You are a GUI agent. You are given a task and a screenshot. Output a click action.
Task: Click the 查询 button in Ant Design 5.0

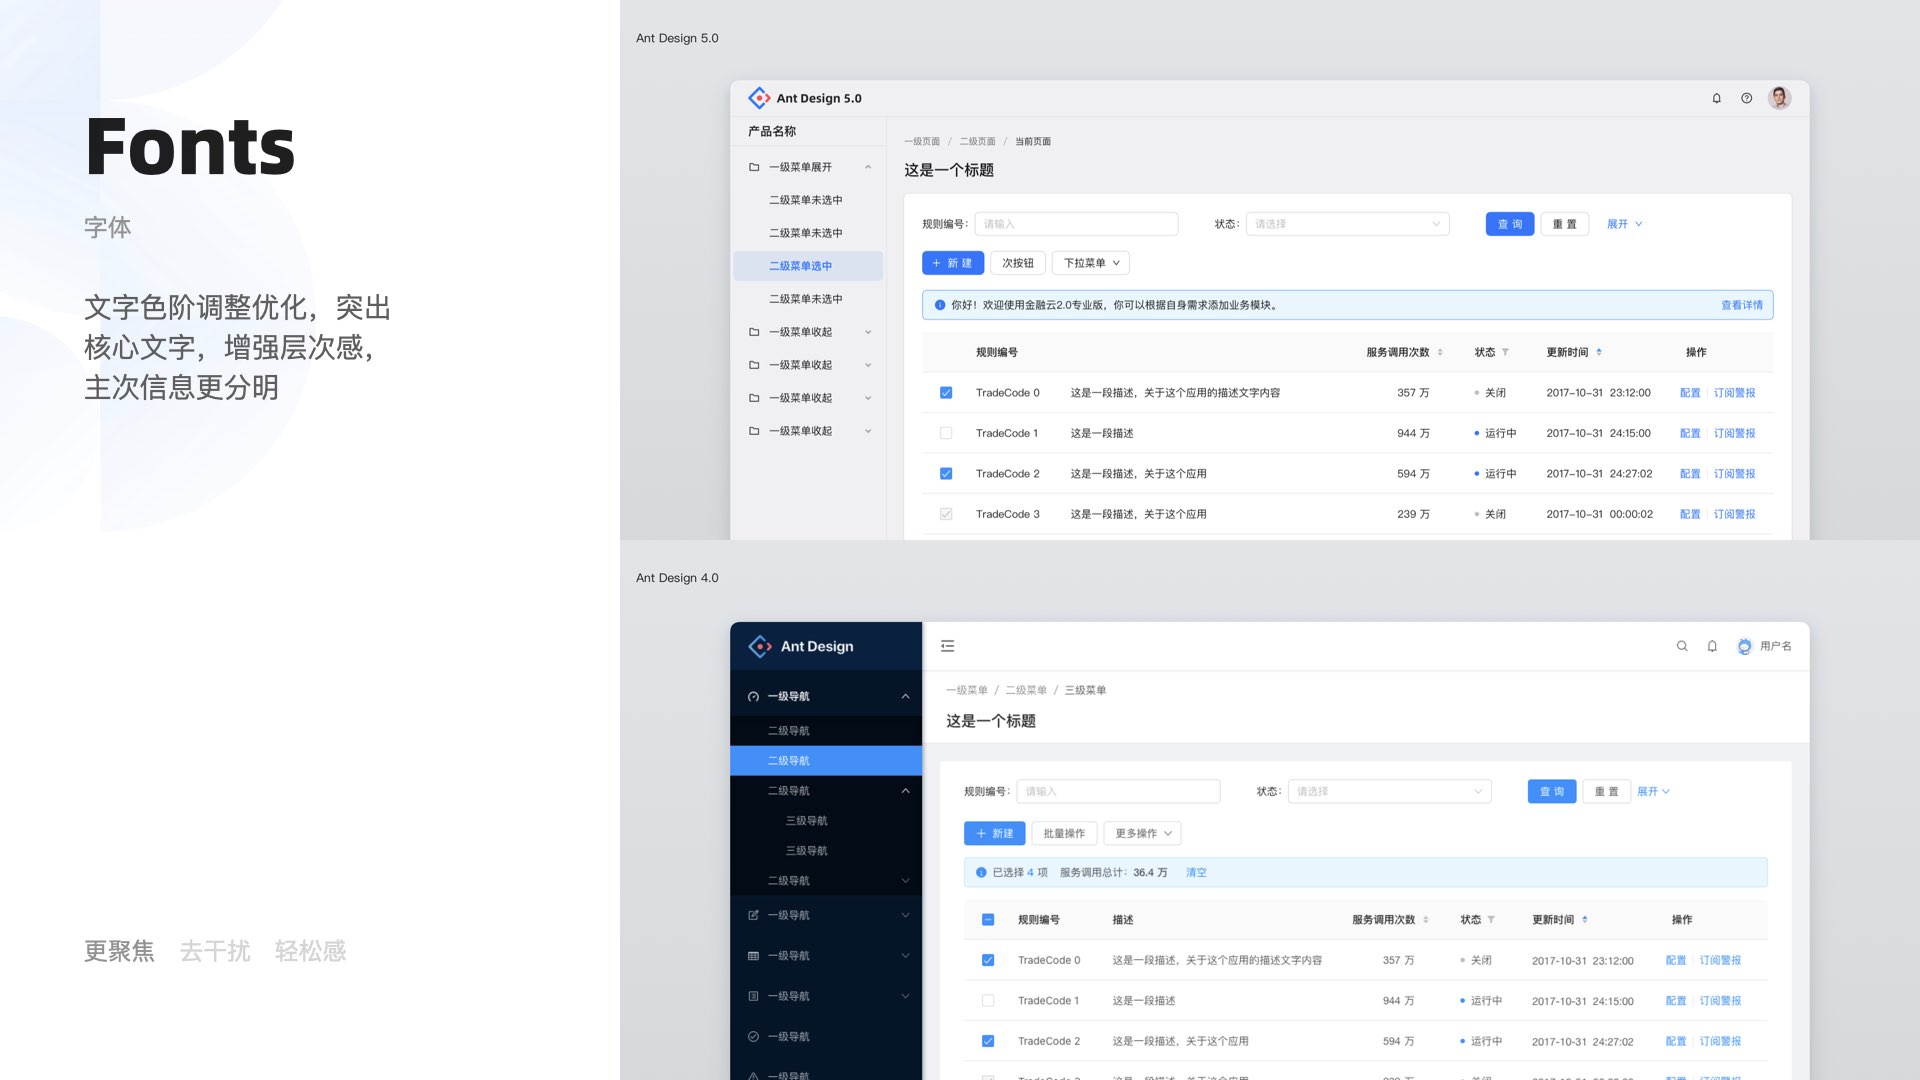[1510, 224]
